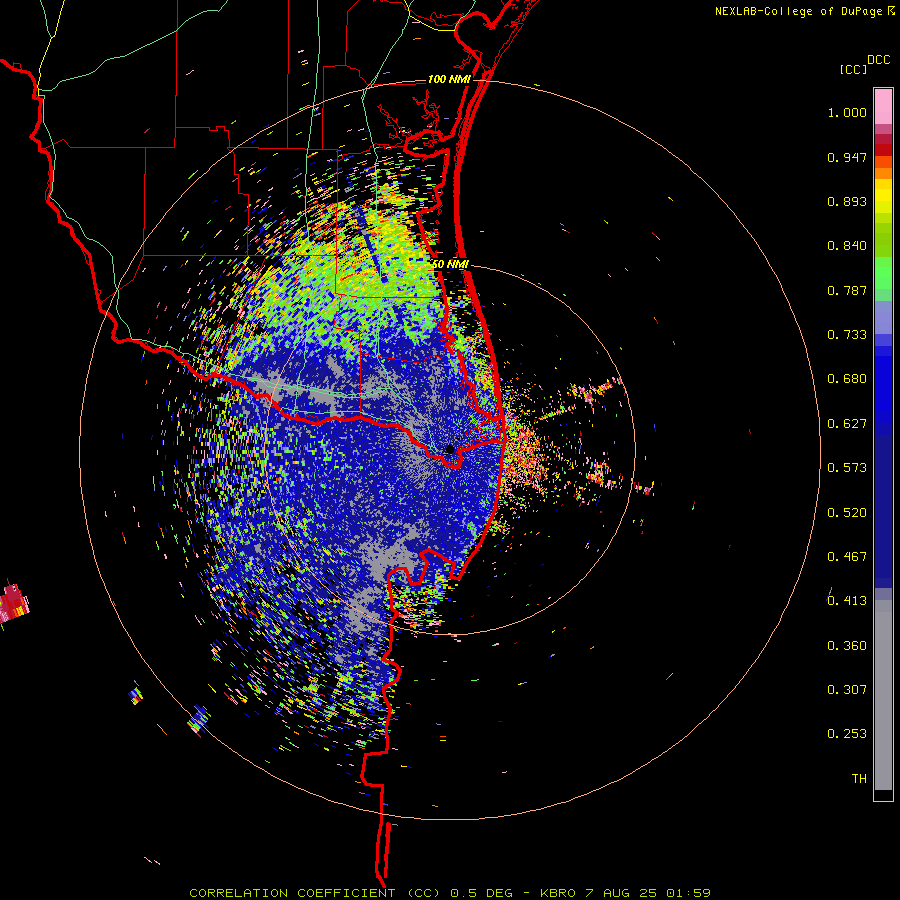Click the bright green color bar segment

(883, 273)
